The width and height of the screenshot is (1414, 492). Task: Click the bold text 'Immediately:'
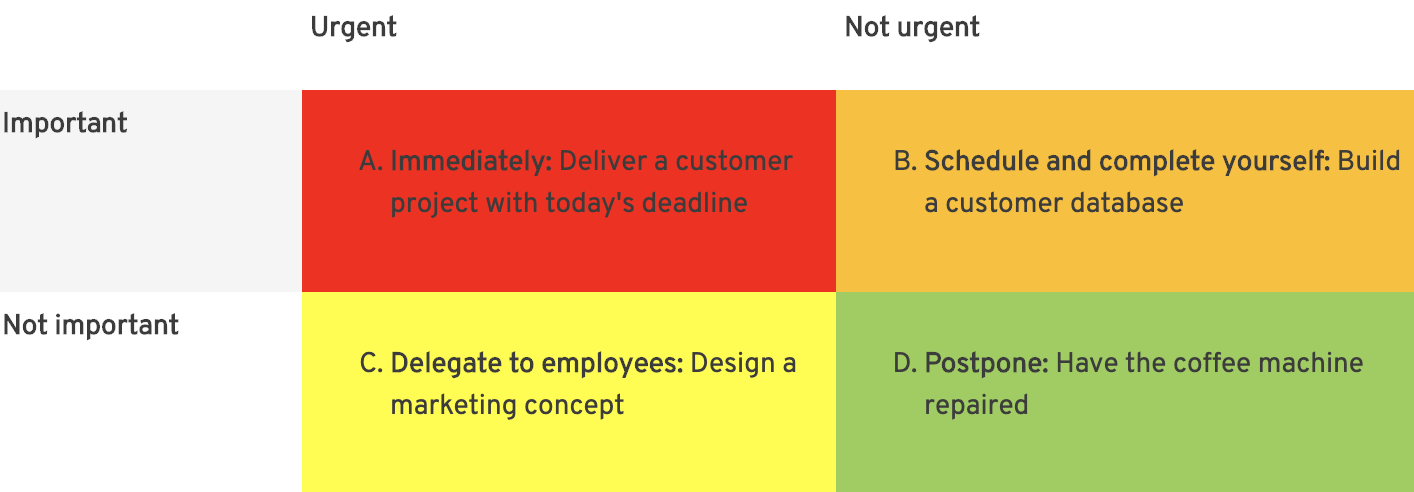(x=471, y=161)
